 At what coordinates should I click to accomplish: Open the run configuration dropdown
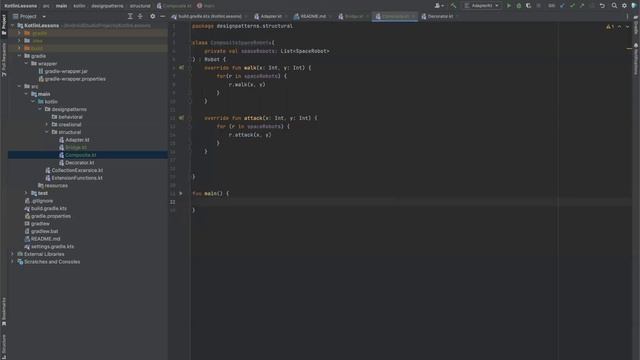click(x=482, y=6)
